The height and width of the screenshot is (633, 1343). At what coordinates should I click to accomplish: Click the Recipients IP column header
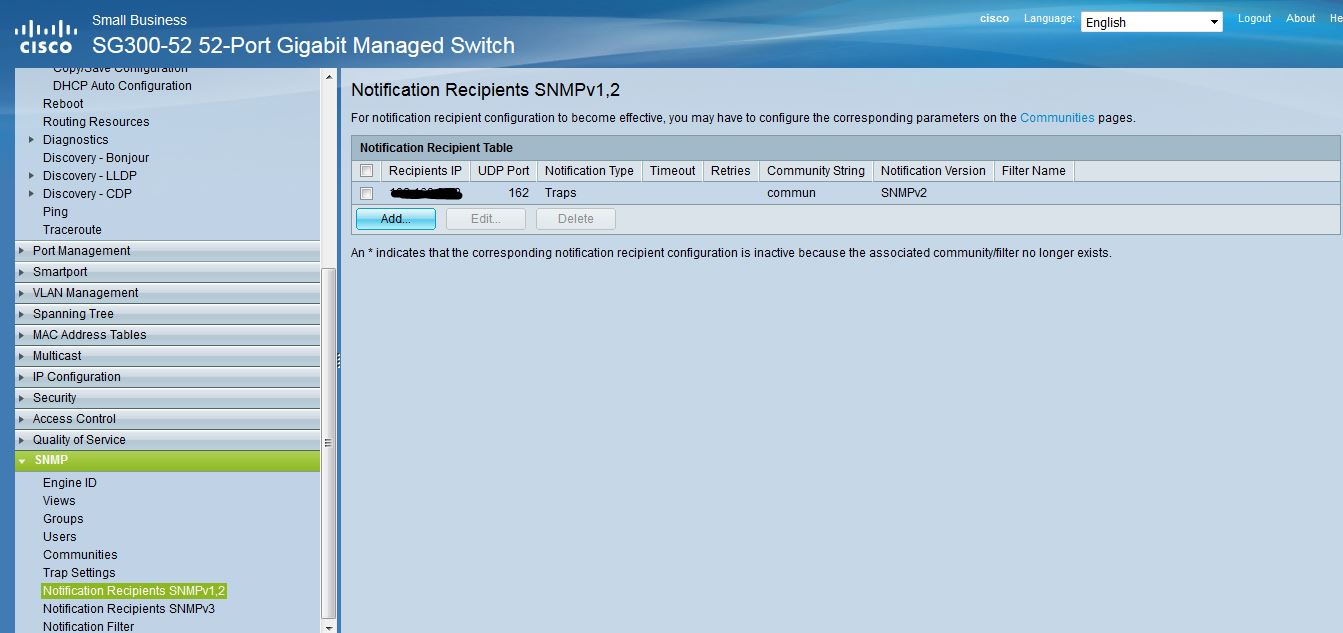click(425, 171)
